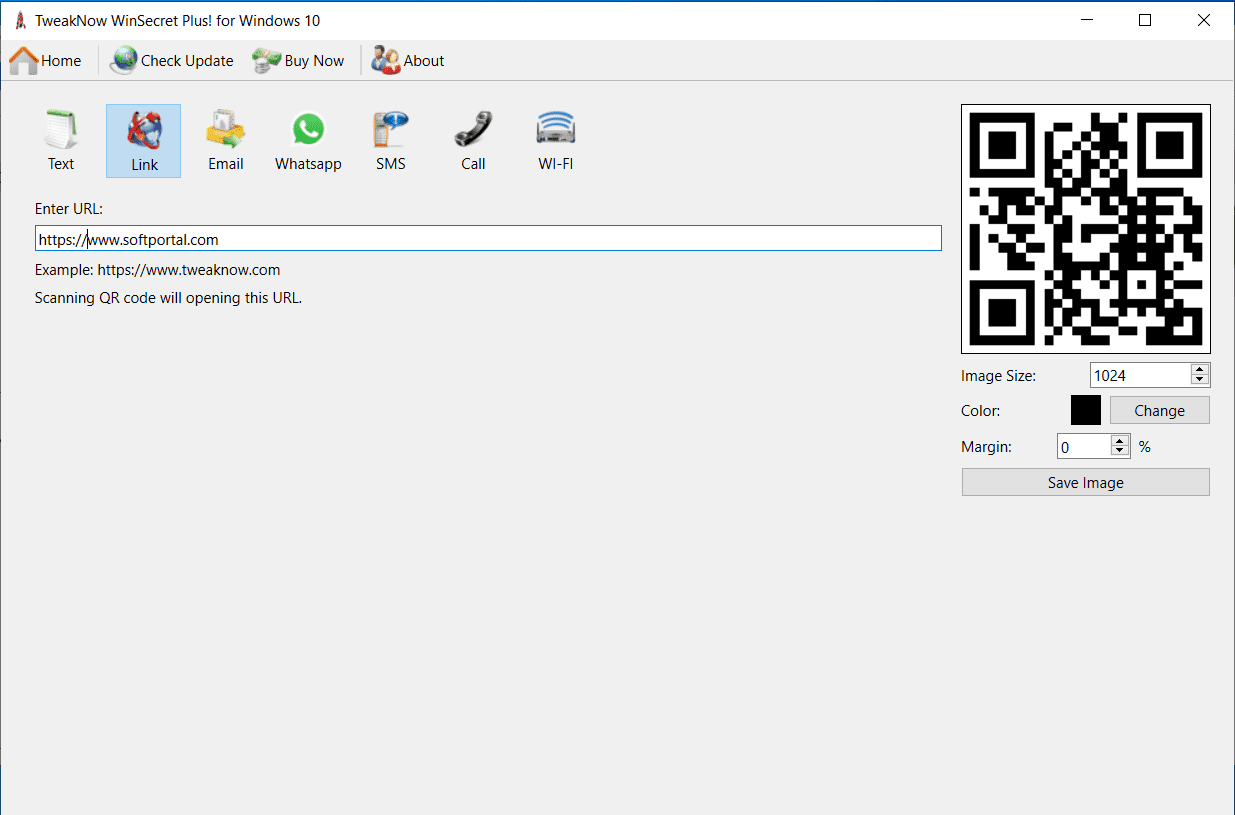The width and height of the screenshot is (1235, 815).
Task: Select the Call QR code option
Action: pyautogui.click(x=473, y=141)
